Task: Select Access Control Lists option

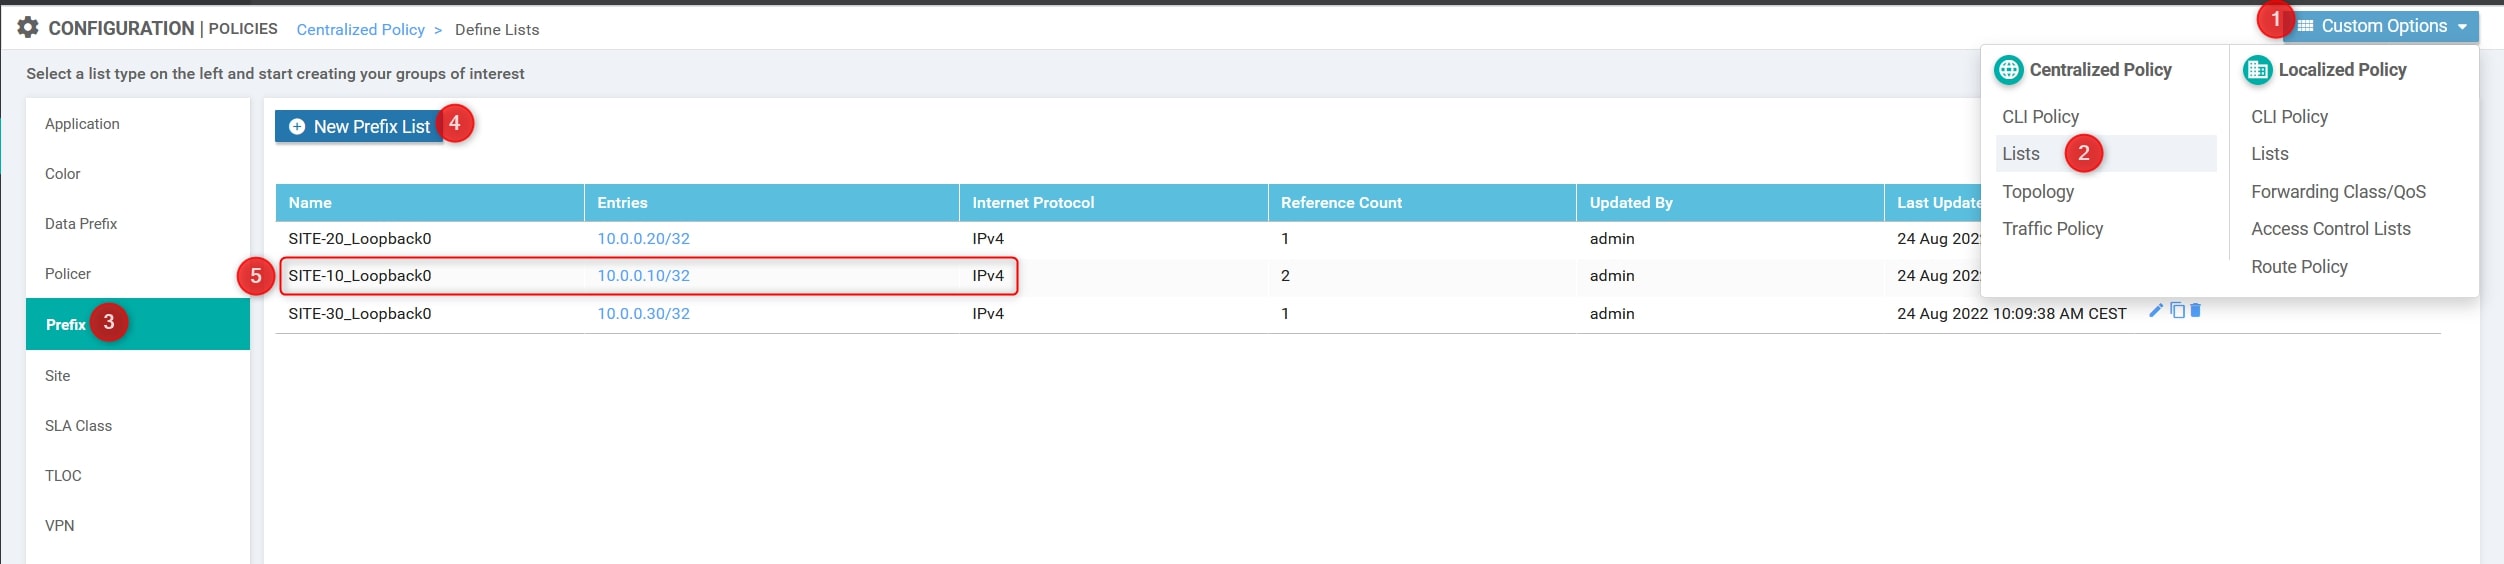Action: pyautogui.click(x=2330, y=229)
